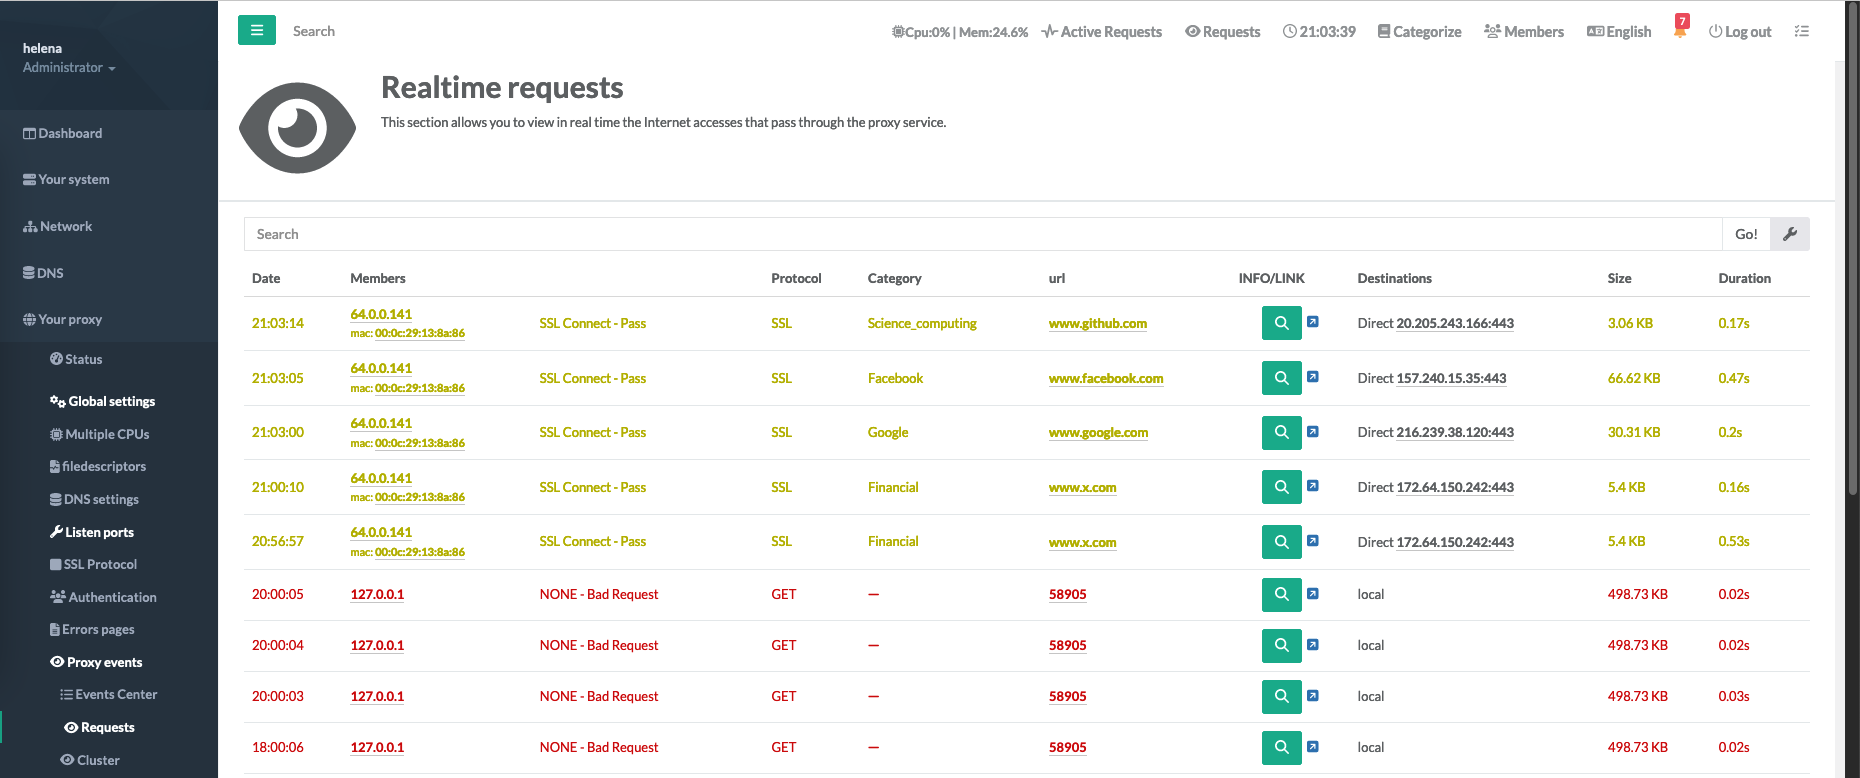Expand the Proxy events submenu

[104, 662]
